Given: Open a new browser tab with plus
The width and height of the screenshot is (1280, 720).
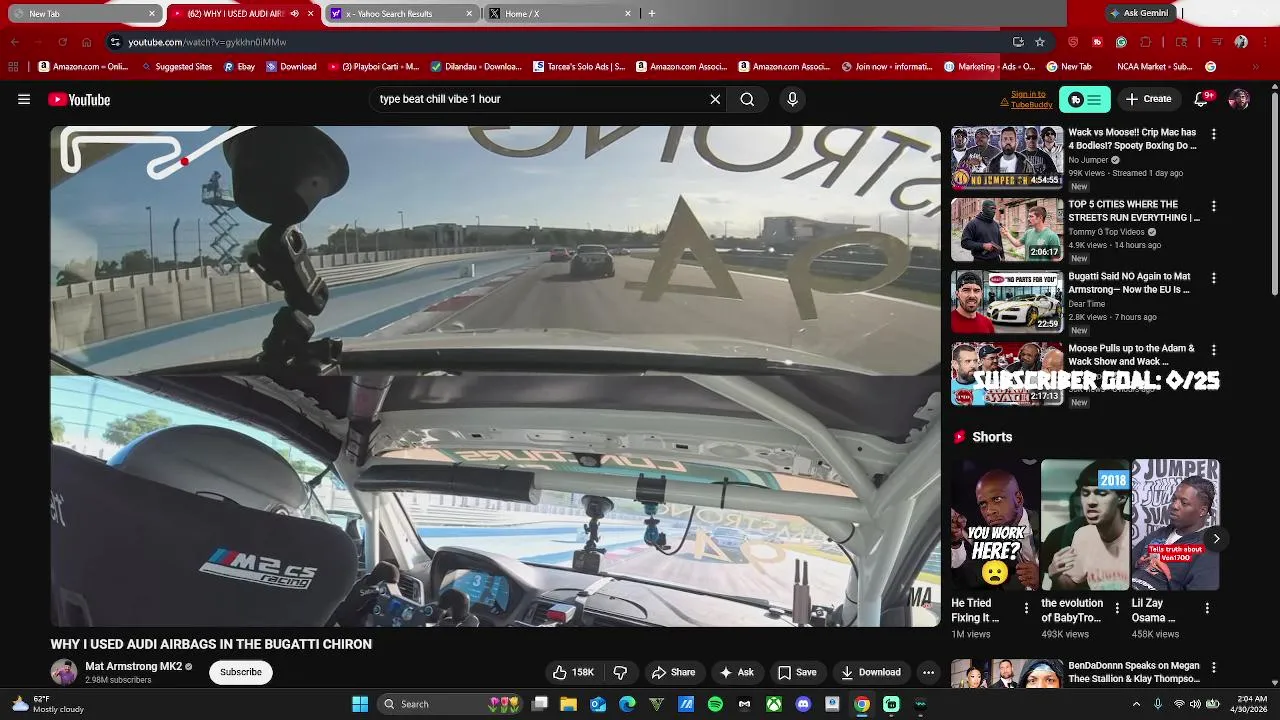Looking at the screenshot, I should tap(652, 14).
